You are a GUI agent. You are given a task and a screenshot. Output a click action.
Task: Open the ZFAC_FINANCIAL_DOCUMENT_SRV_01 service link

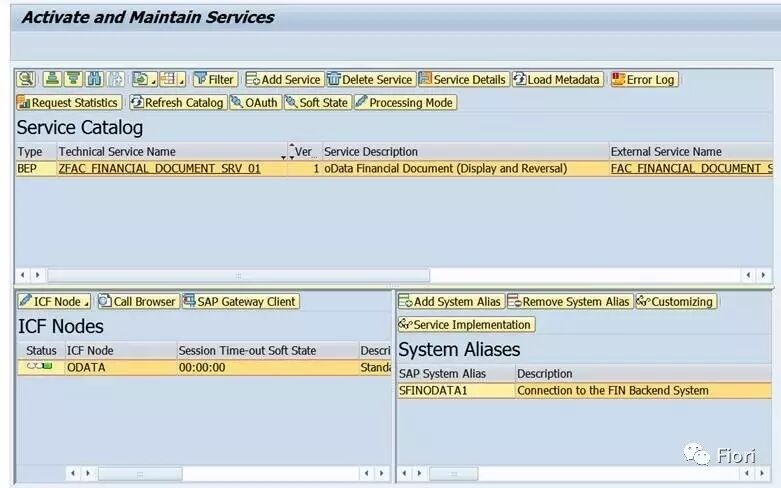coord(159,168)
